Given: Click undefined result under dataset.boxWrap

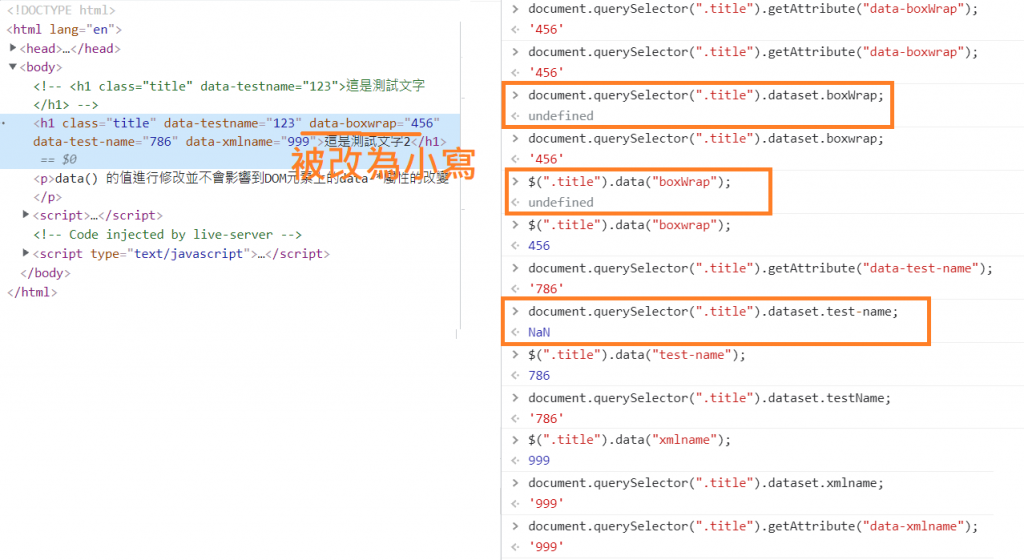Looking at the screenshot, I should click(561, 116).
